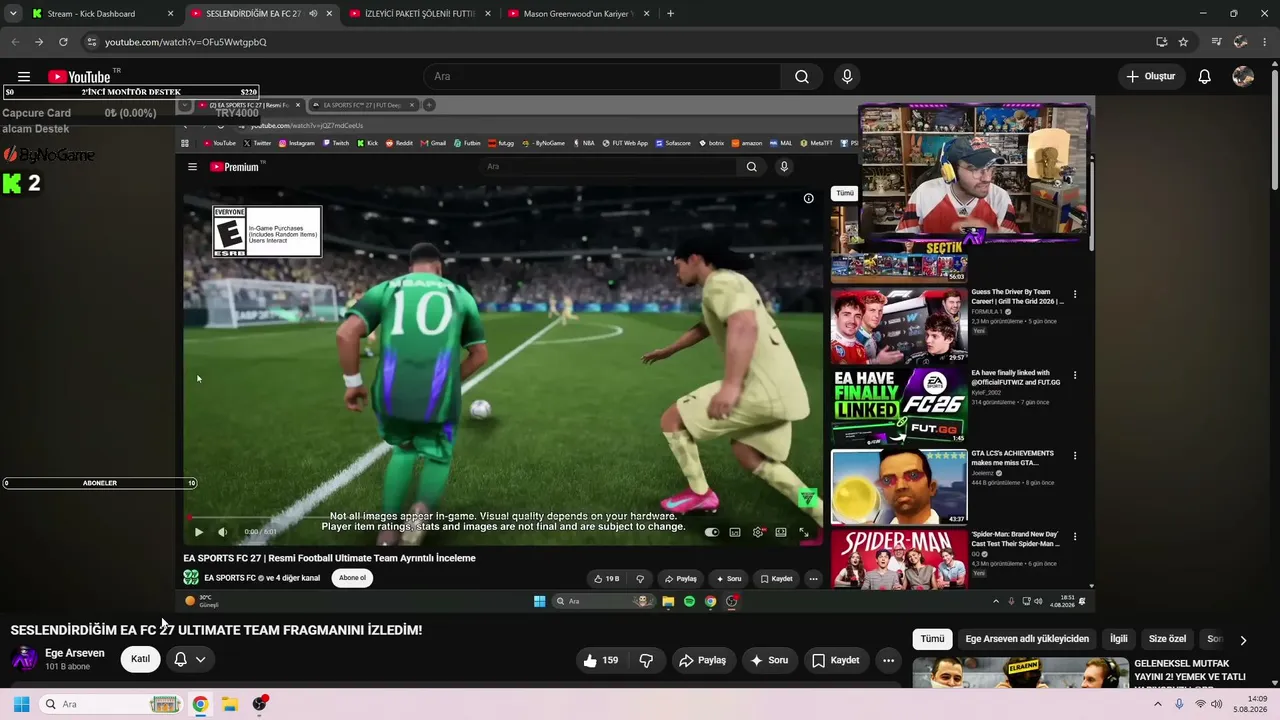Open File Explorer from the taskbar

point(229,704)
